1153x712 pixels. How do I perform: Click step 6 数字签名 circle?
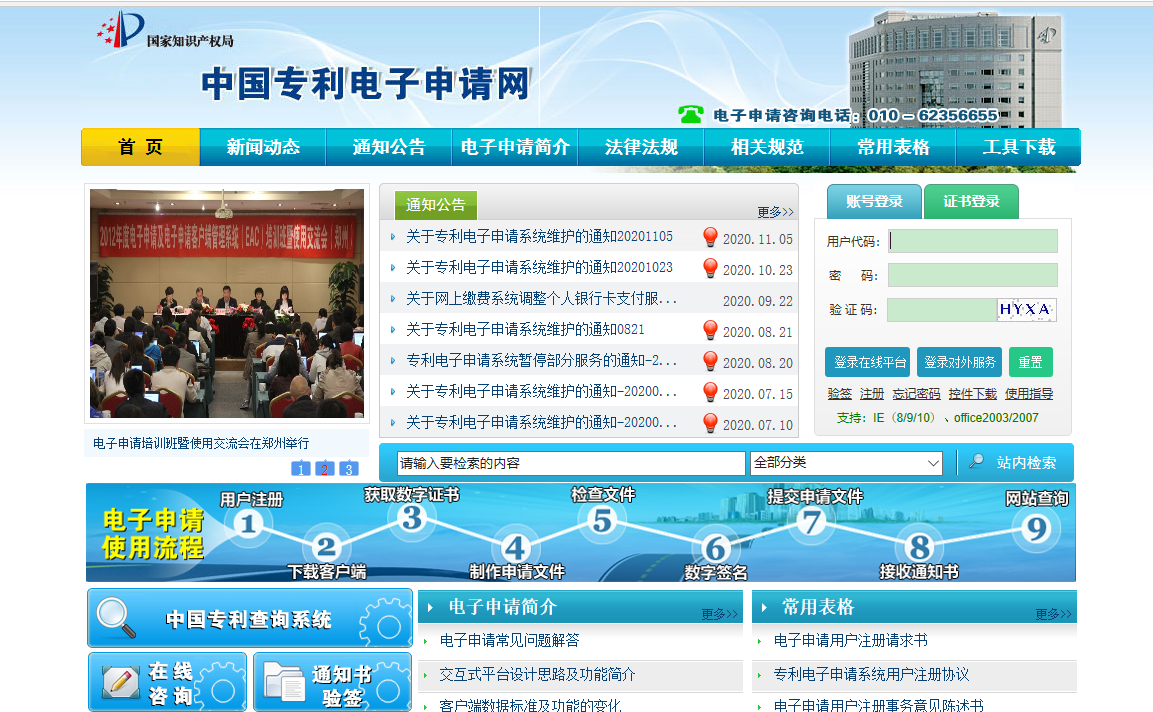pos(715,548)
